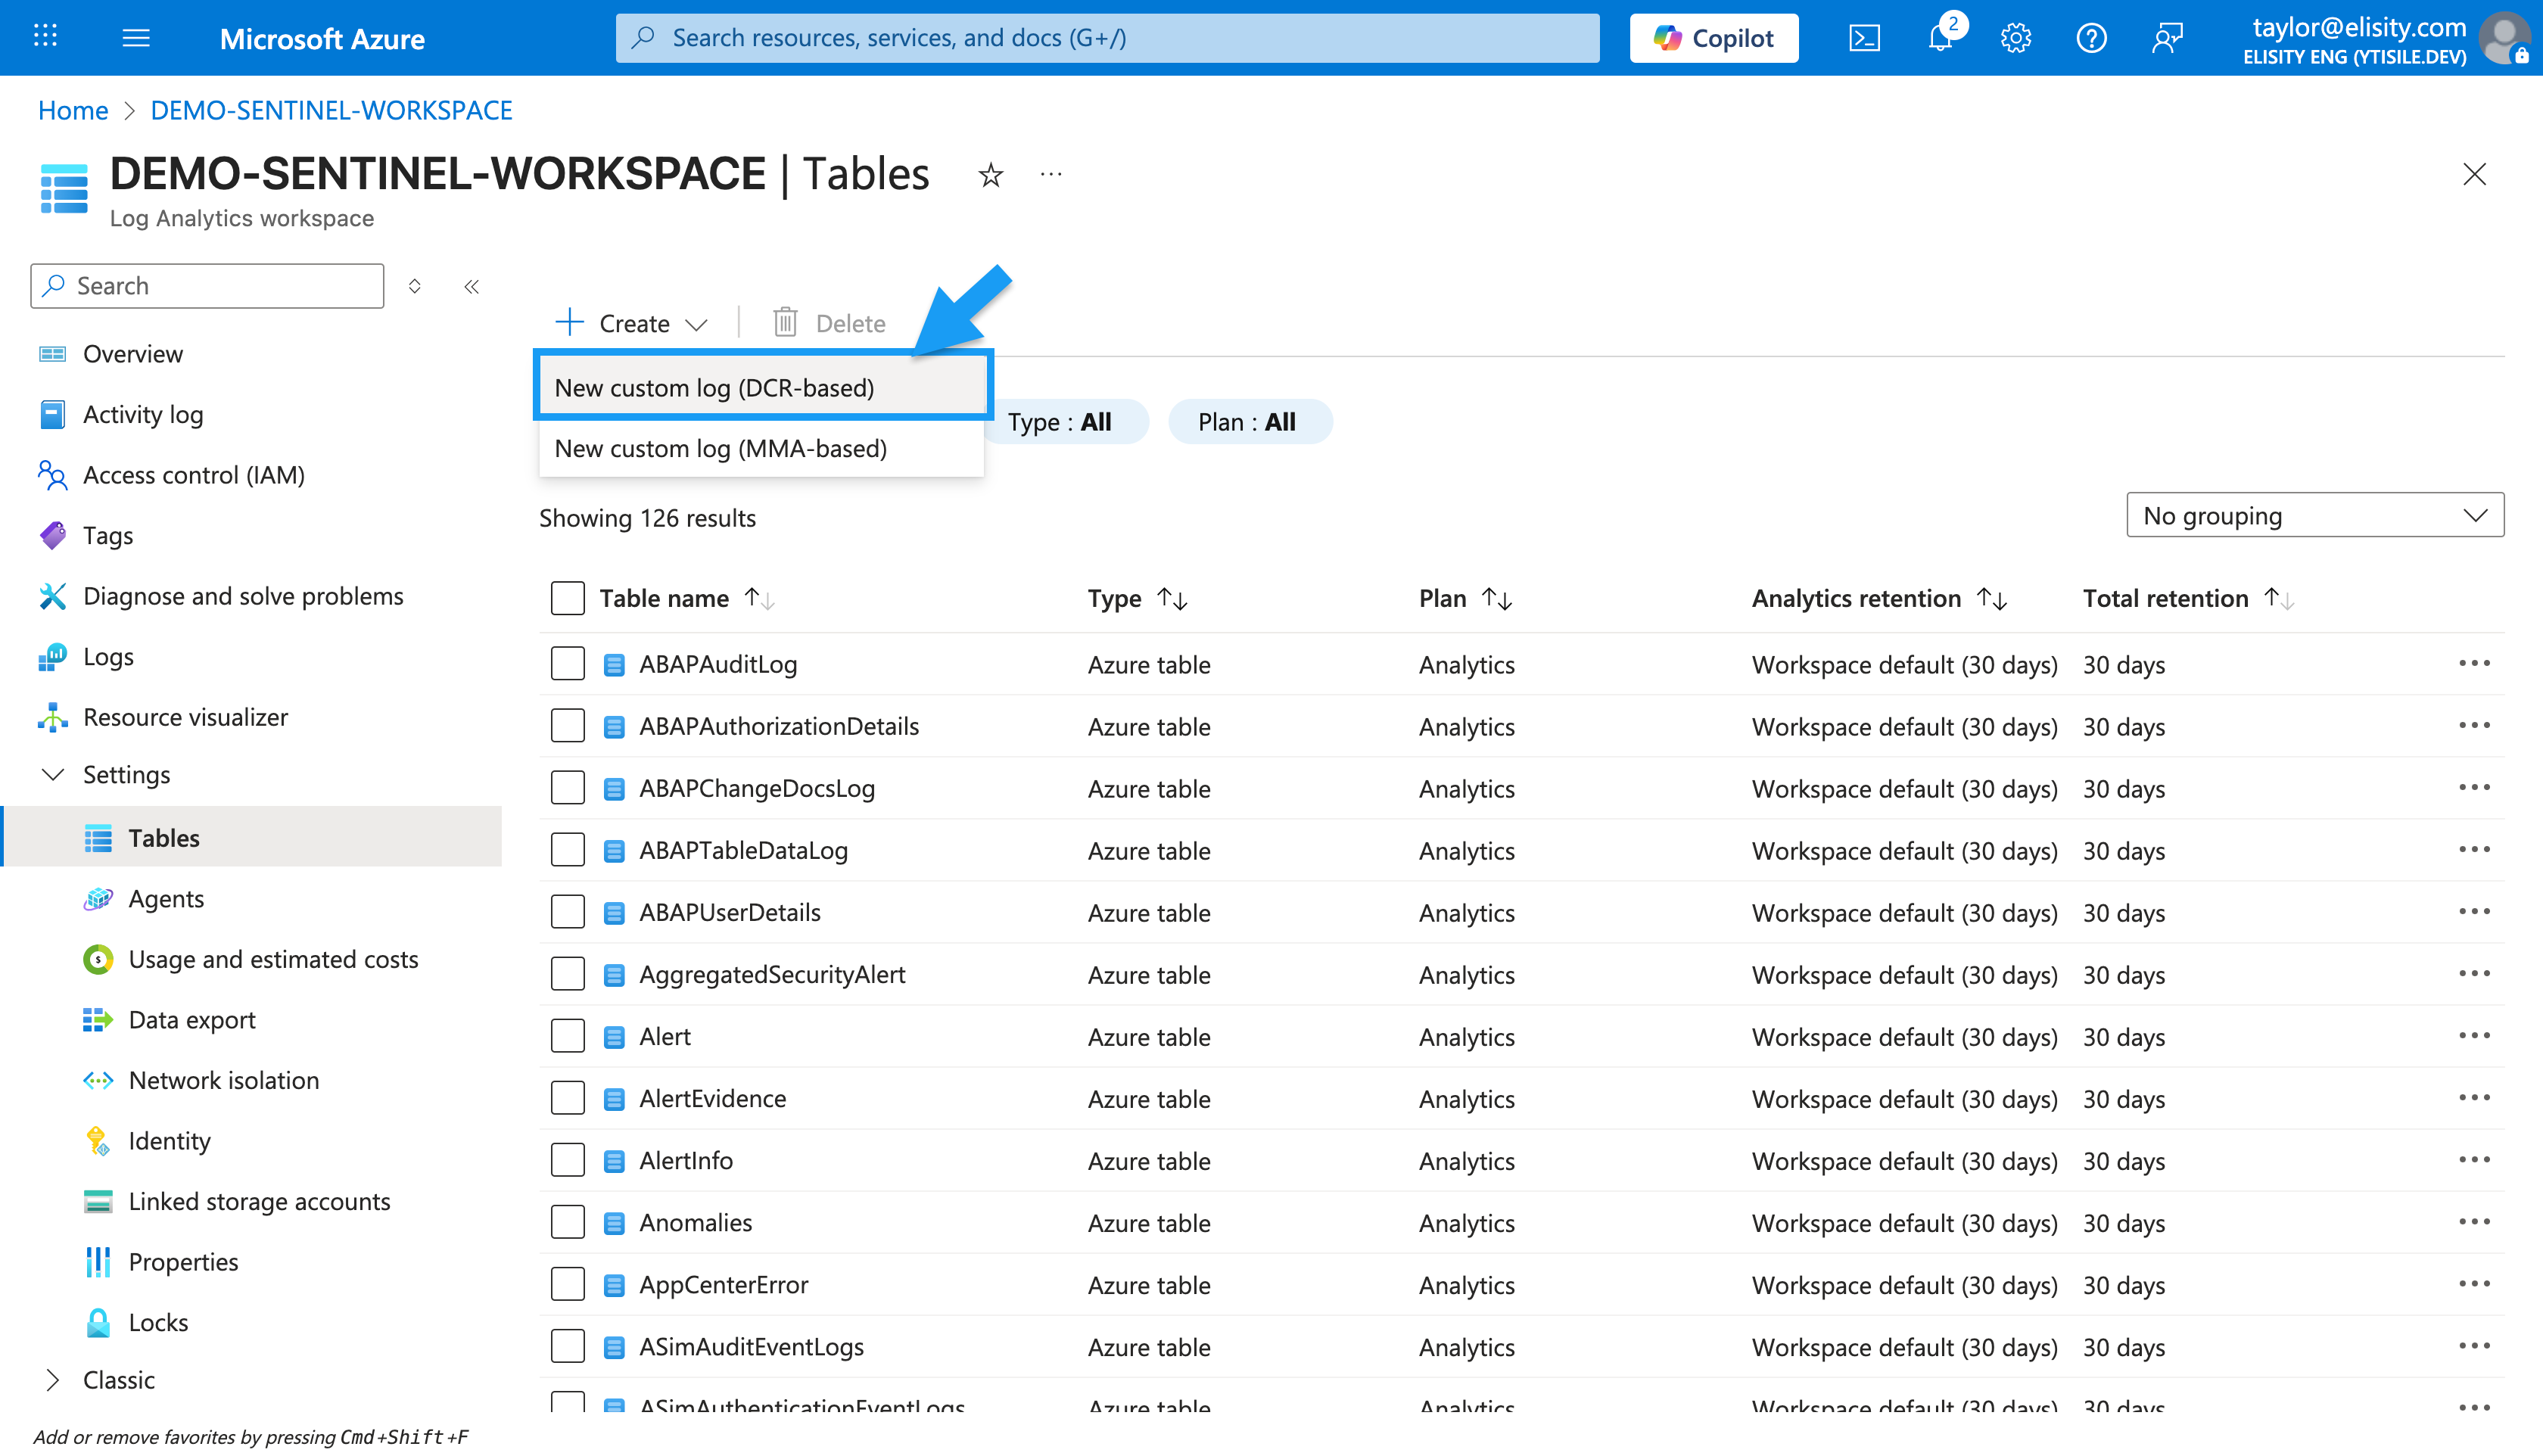Check the ABAPAuditLog row checkbox
This screenshot has height=1456, width=2543.
(x=567, y=664)
